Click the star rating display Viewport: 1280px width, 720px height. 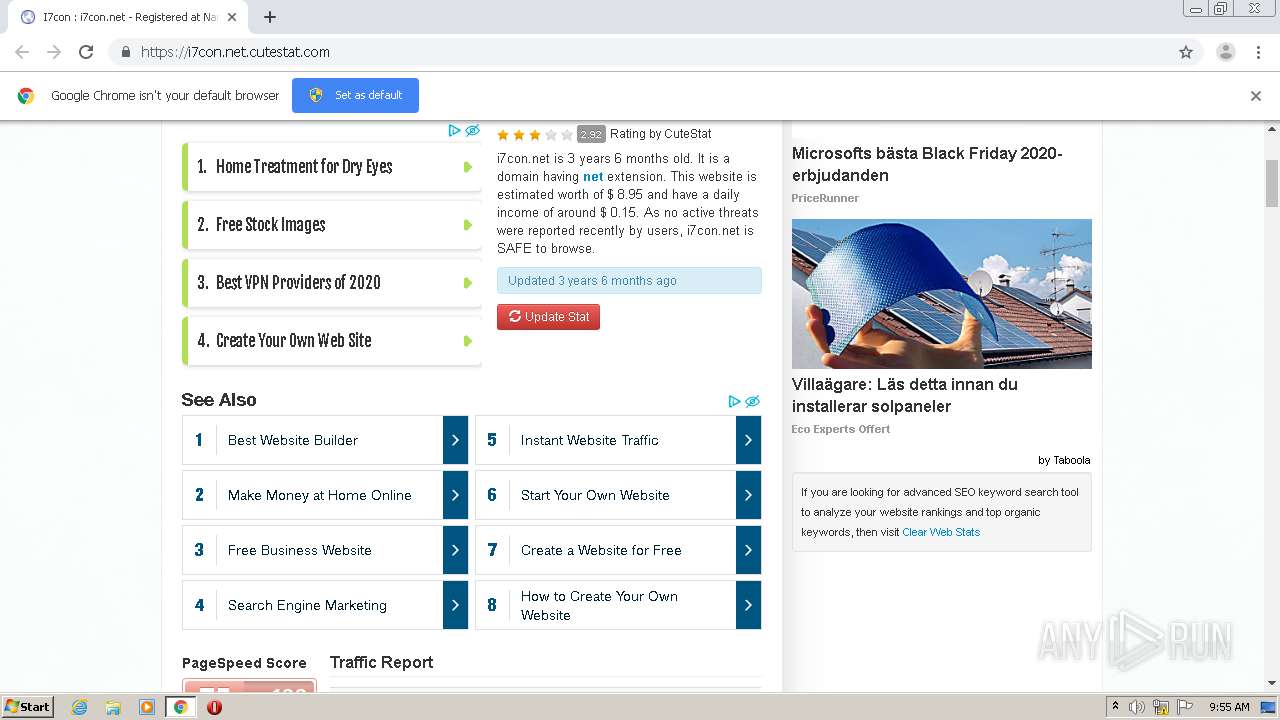[x=534, y=134]
